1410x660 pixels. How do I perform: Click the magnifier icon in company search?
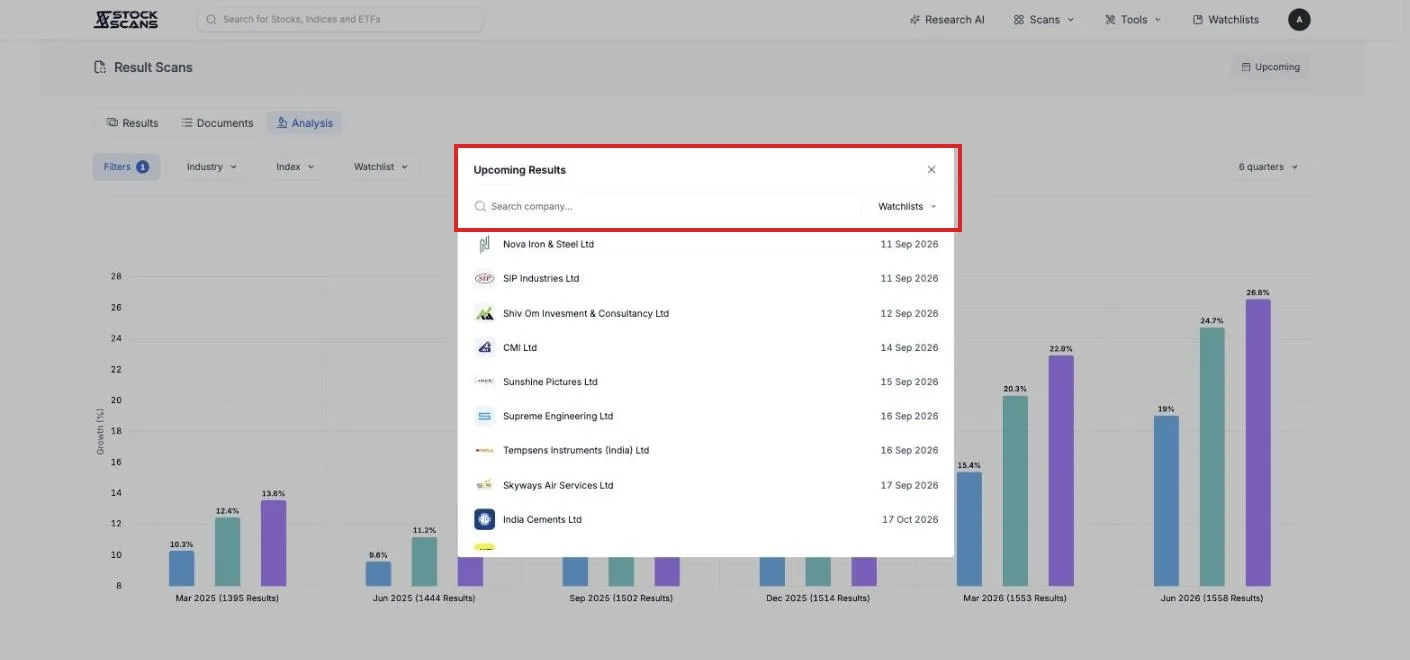[480, 206]
